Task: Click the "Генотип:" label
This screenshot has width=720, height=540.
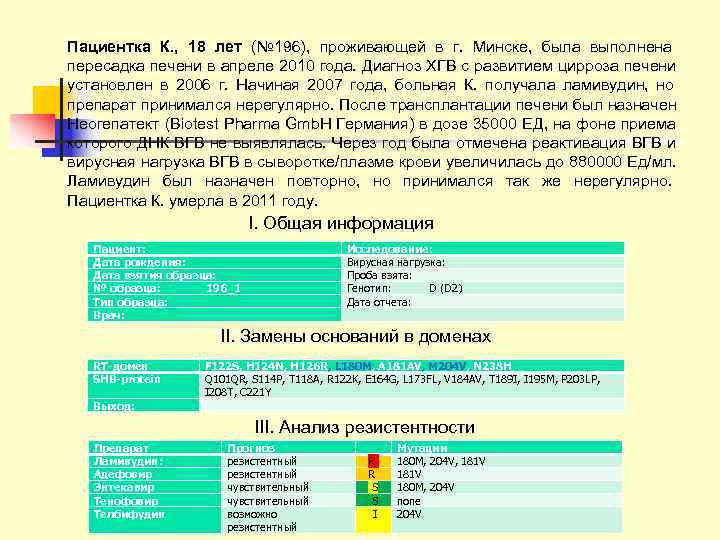Action: coord(369,288)
